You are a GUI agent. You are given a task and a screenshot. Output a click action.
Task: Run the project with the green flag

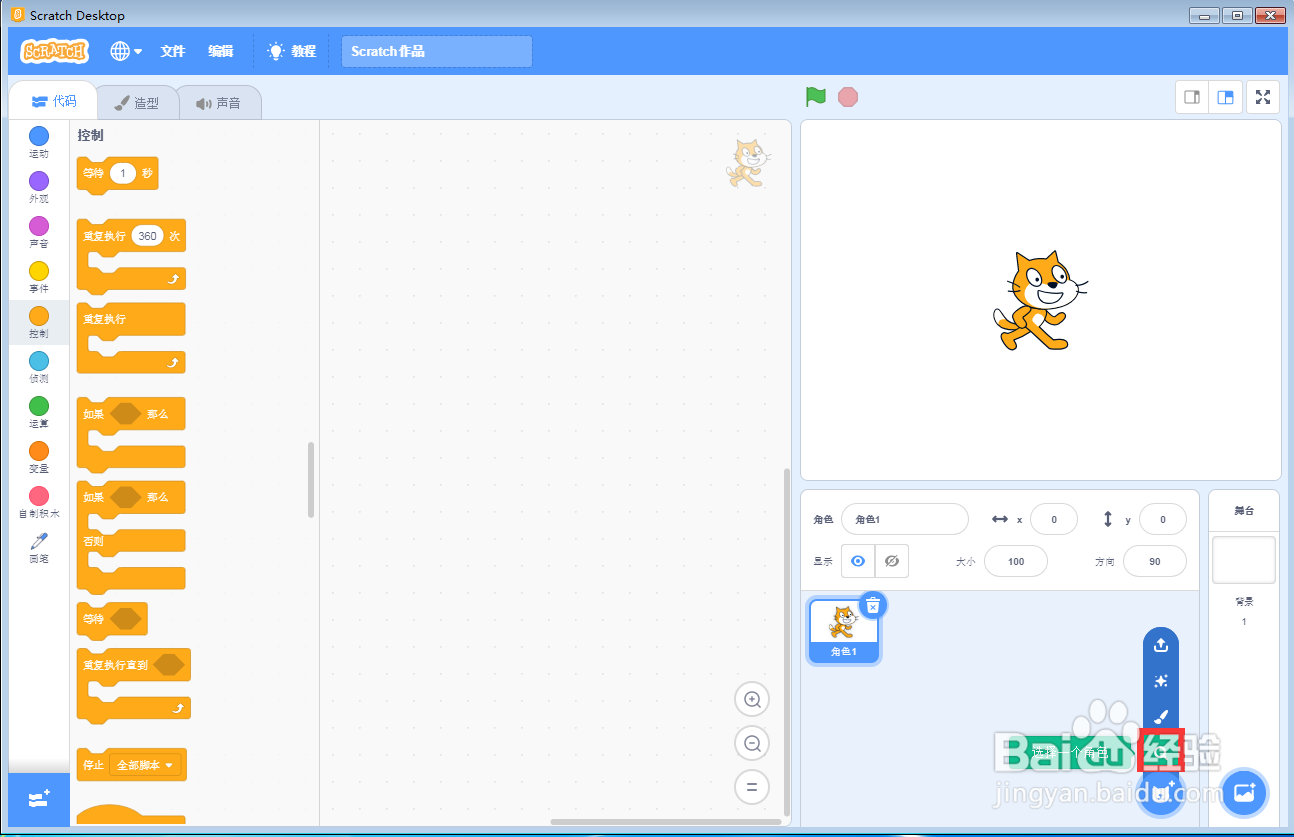click(x=814, y=96)
